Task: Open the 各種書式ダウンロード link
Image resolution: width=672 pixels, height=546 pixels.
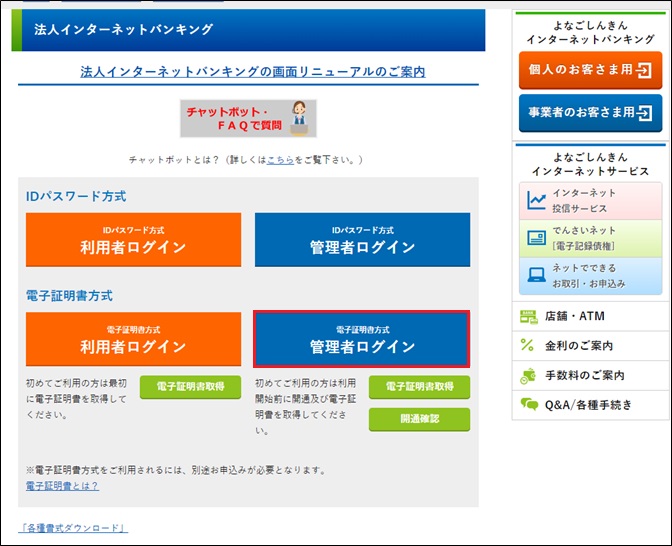Action: (73, 528)
